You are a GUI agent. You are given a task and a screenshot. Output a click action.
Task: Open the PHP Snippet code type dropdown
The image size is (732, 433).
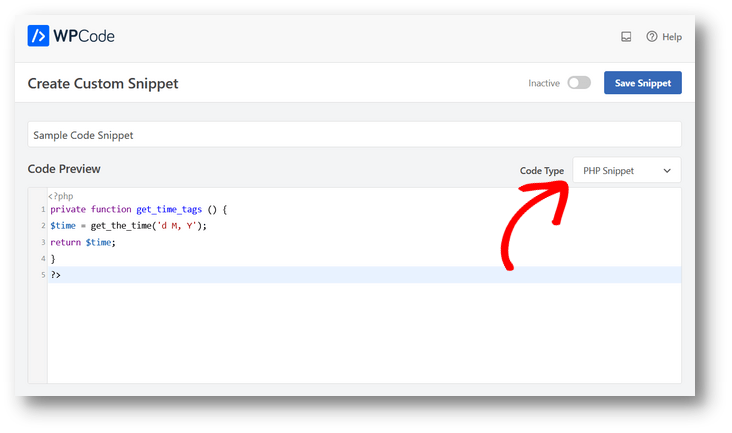(x=626, y=171)
